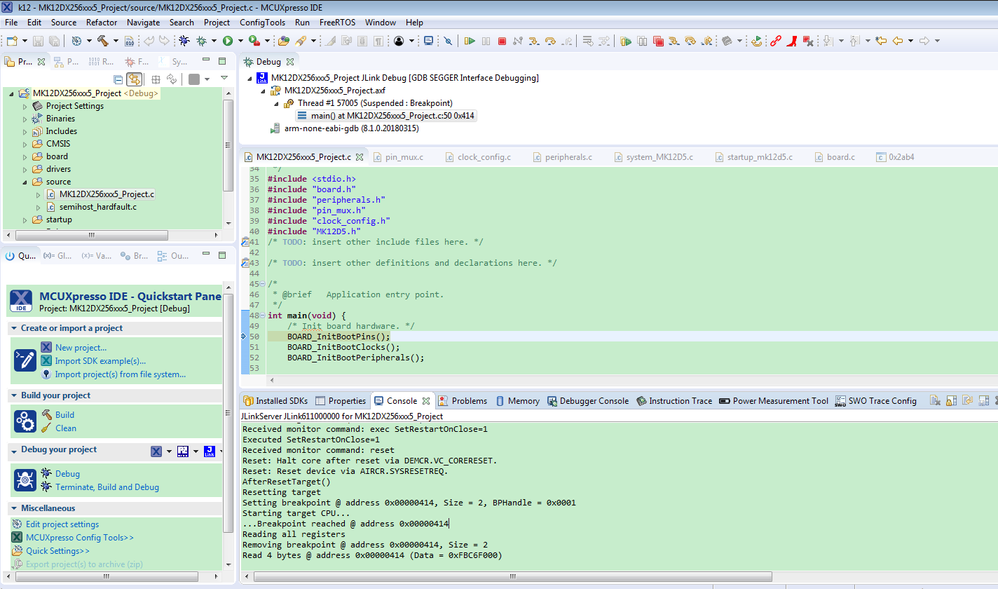
Task: Click the Terminate all debug sessions icon
Action: point(658,41)
